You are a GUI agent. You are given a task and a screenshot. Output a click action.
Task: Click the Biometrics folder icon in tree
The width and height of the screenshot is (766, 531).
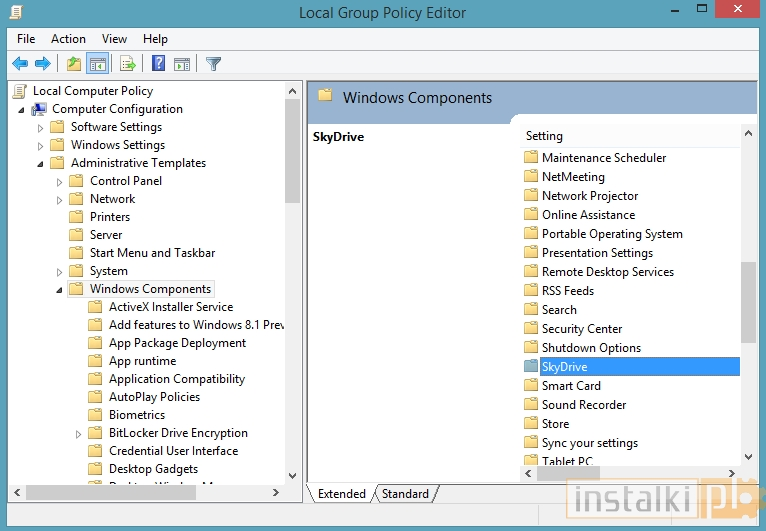point(95,414)
